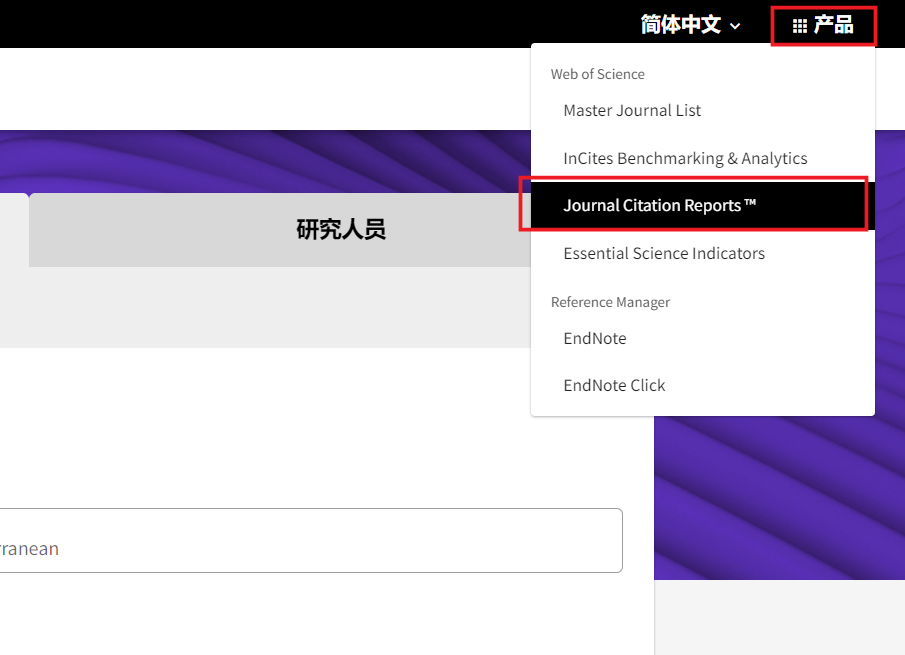
Task: Open InCites Benchmarking & Analytics
Action: point(702,158)
